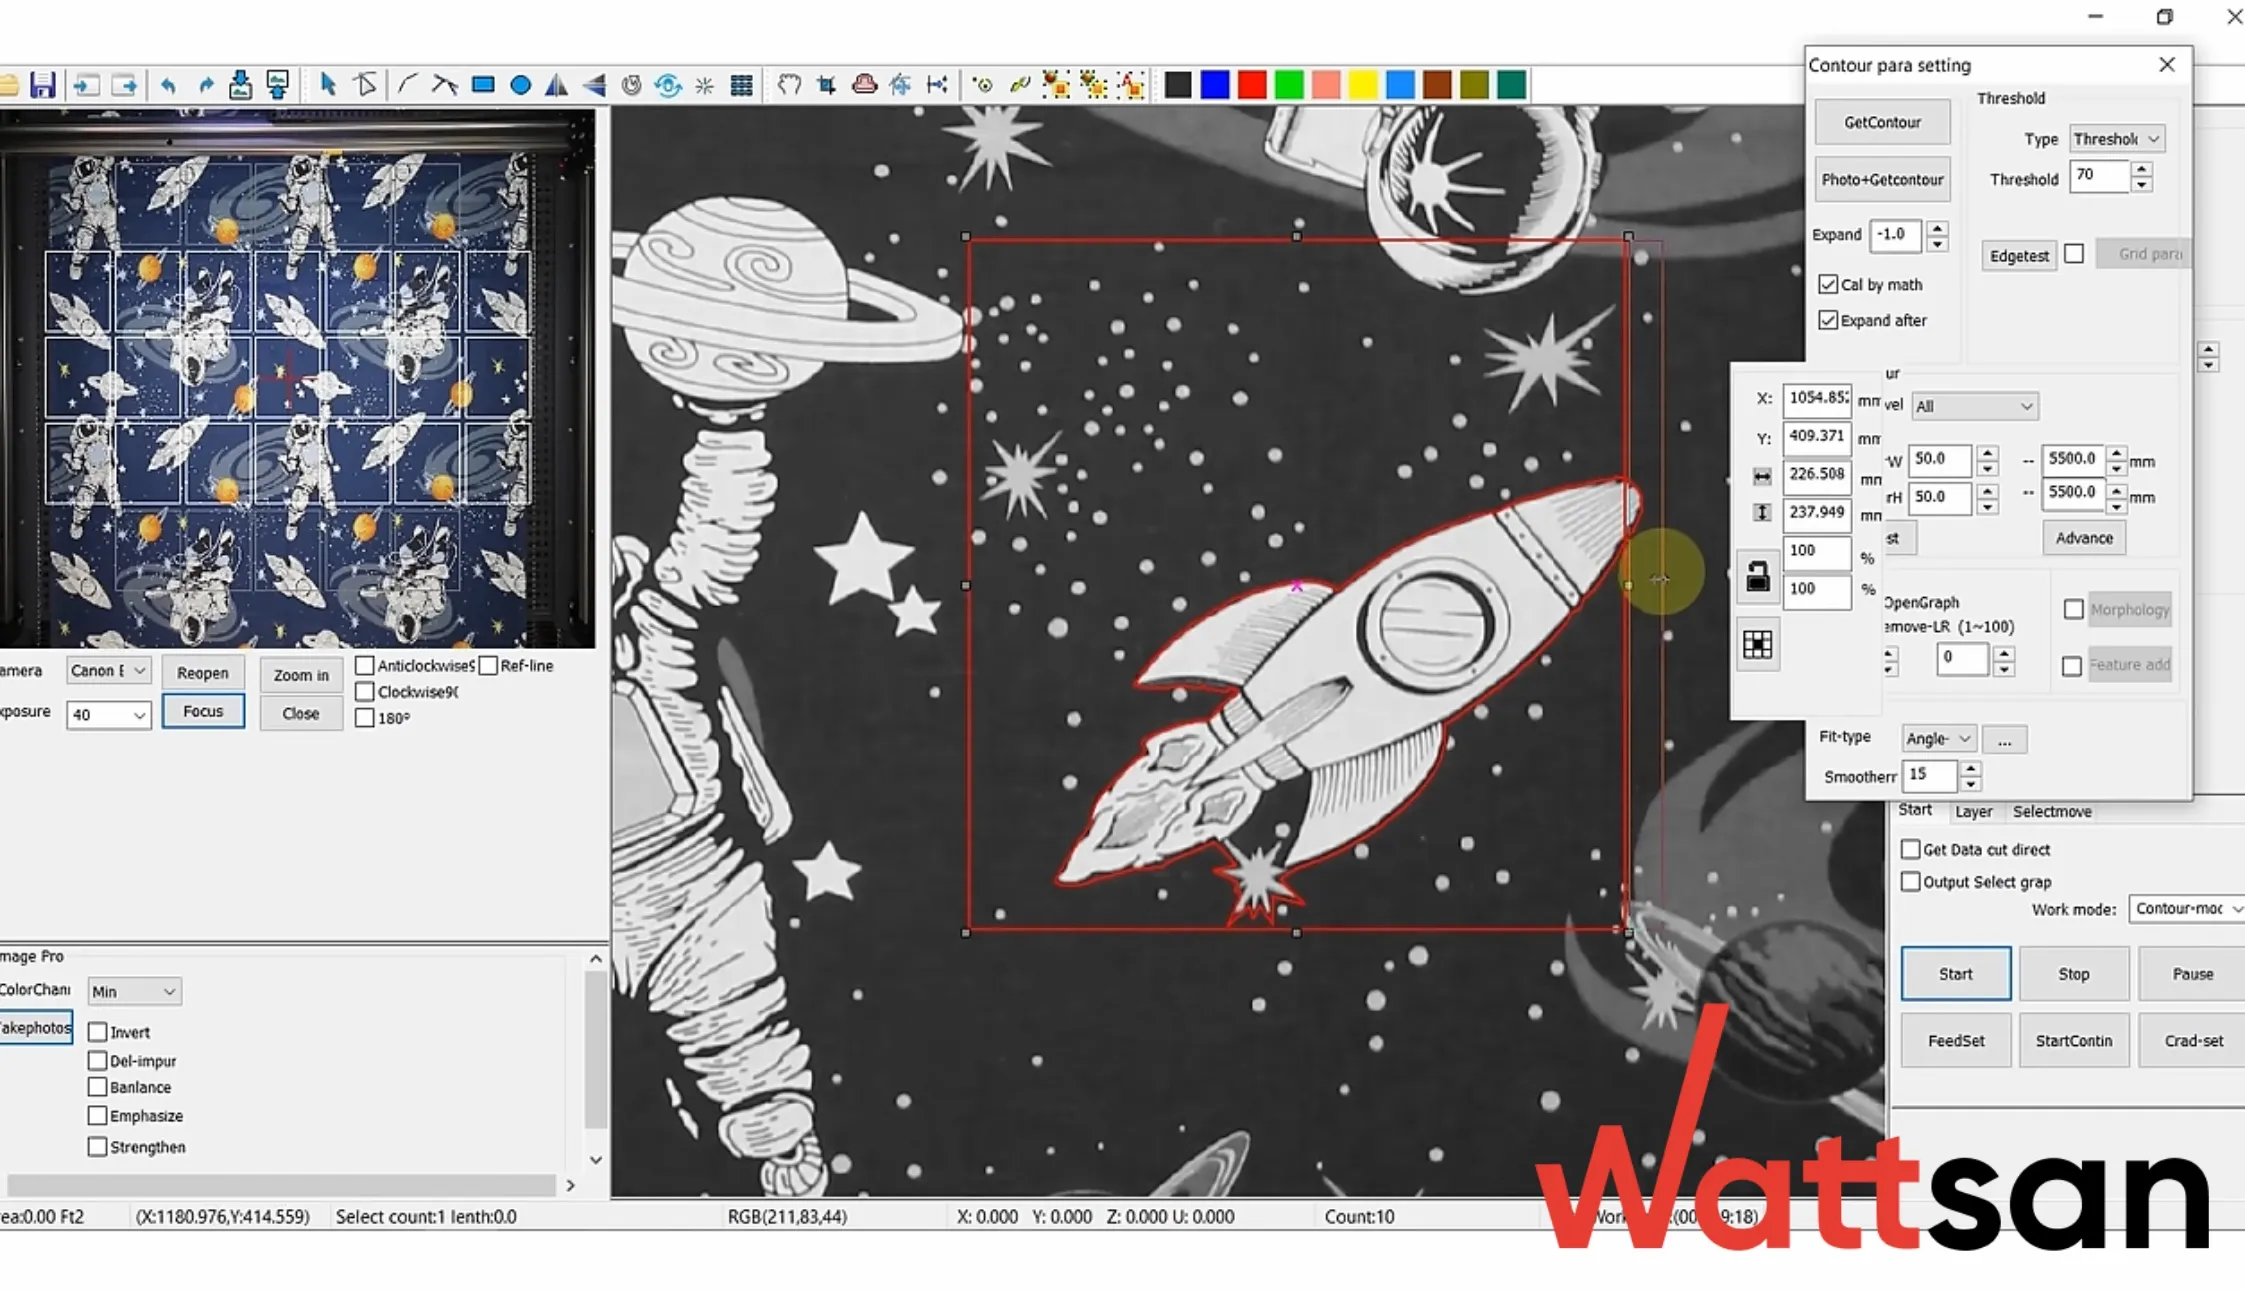The width and height of the screenshot is (2245, 1290).
Task: Click the starburst toolbar icon
Action: click(x=704, y=85)
